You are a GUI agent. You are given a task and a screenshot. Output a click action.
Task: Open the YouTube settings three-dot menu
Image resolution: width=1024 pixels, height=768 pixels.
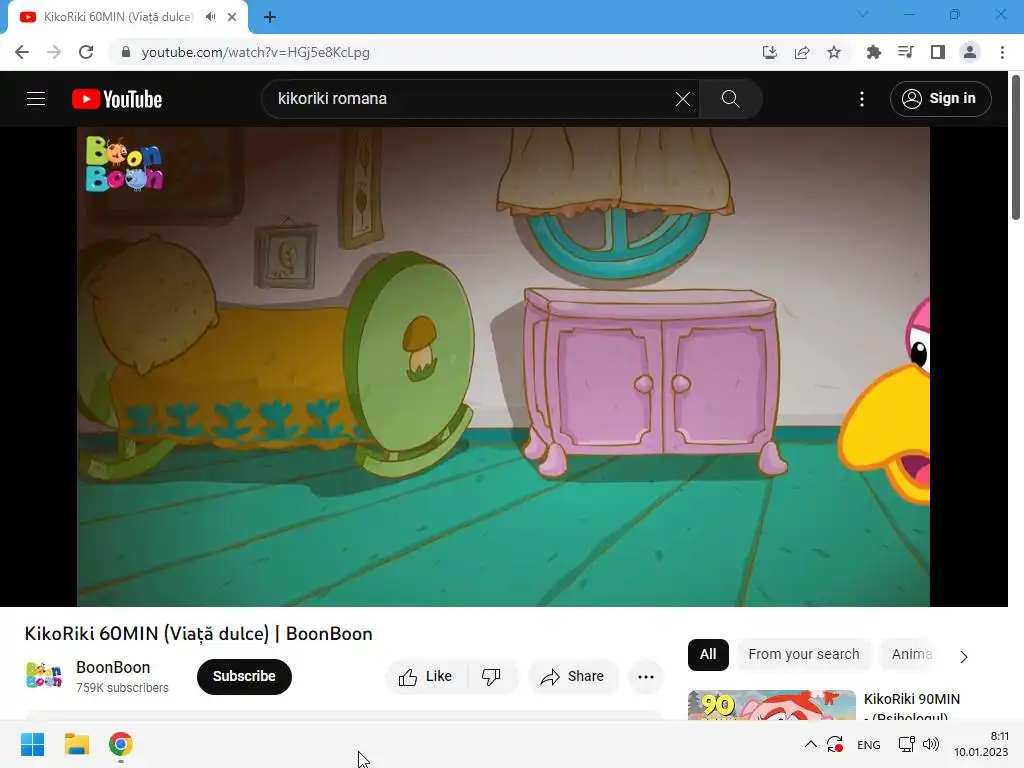[862, 99]
